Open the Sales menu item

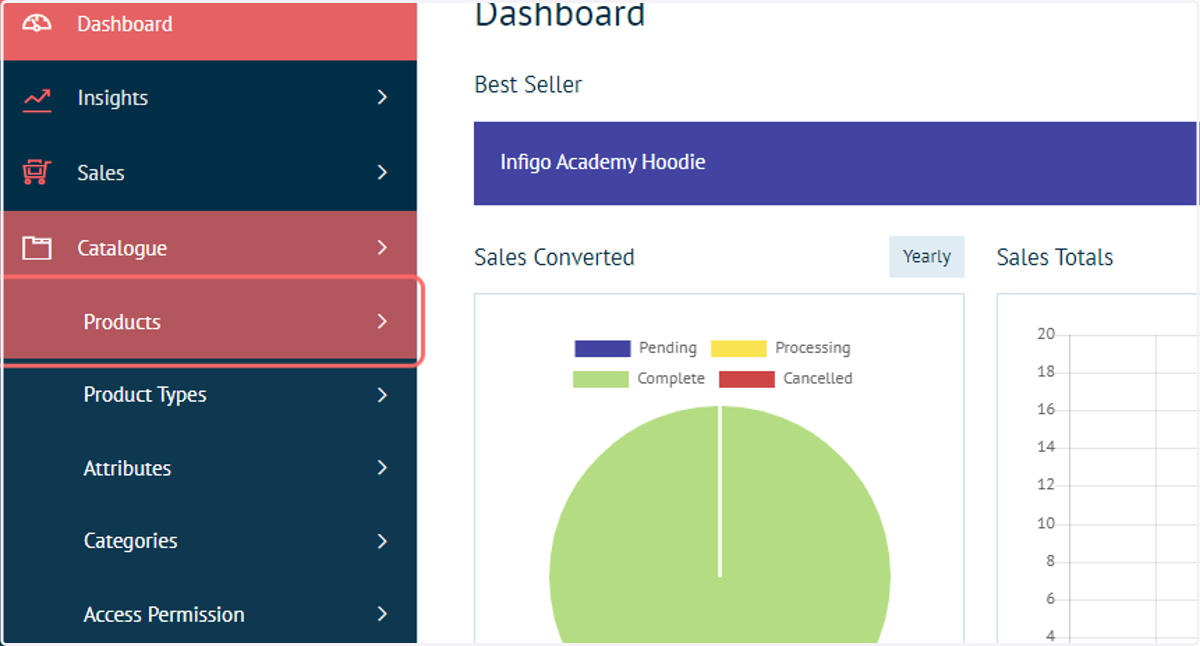(x=210, y=173)
